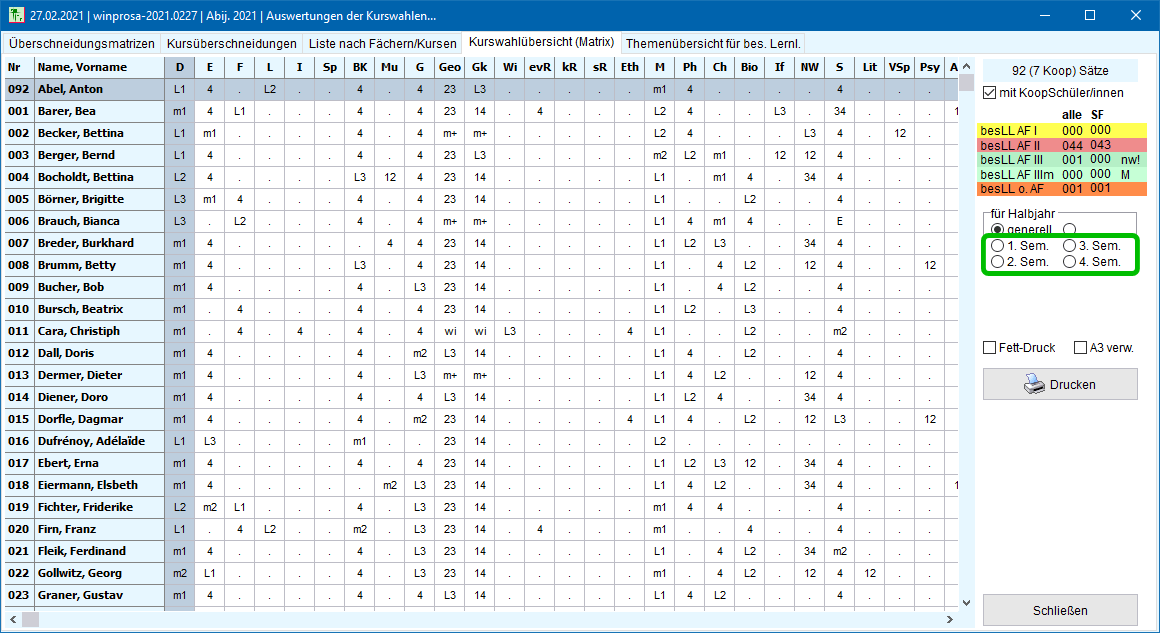
Task: Open the 'Liste nach Fächern/Kursen' tab
Action: pyautogui.click(x=381, y=44)
